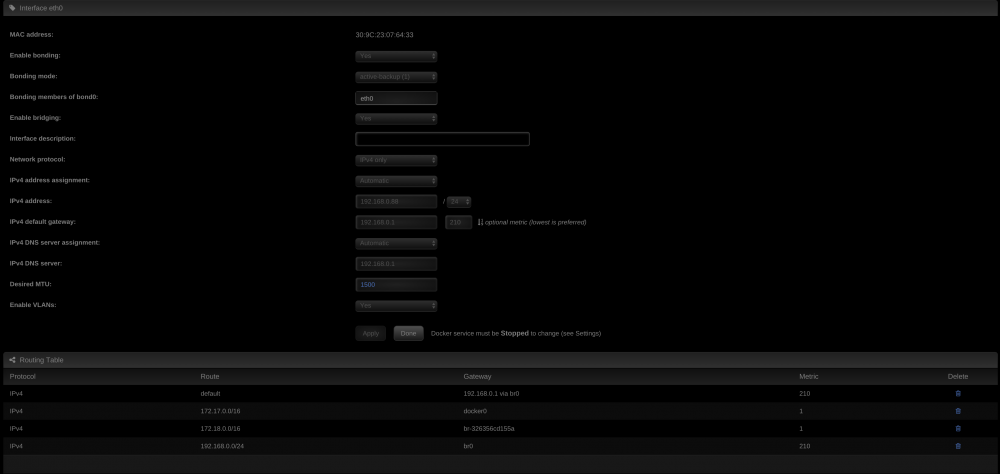Open the IPv4 address assignment dropdown
This screenshot has width=1000, height=474.
(x=396, y=181)
